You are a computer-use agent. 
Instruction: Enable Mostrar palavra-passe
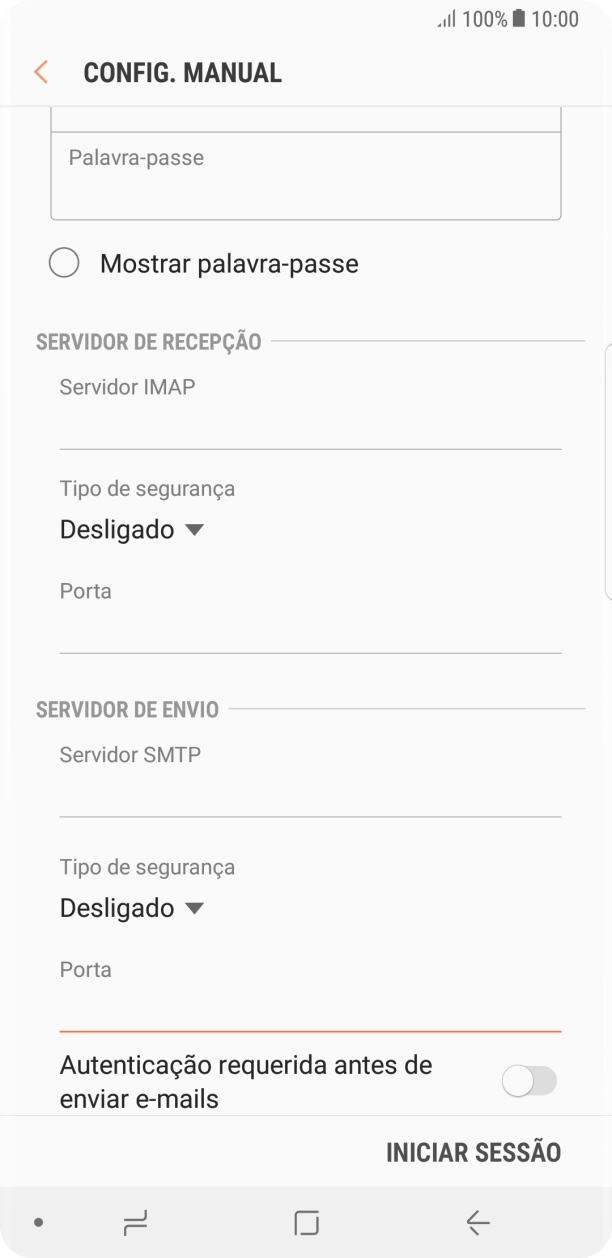[65, 262]
